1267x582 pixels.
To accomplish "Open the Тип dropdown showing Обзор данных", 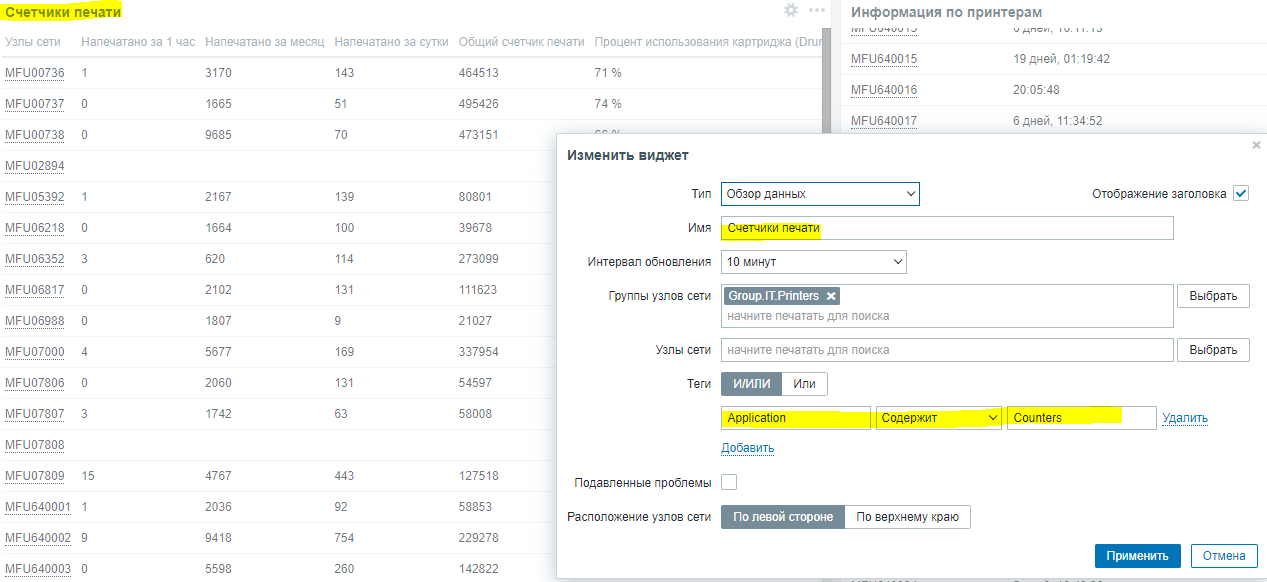I will pyautogui.click(x=820, y=193).
